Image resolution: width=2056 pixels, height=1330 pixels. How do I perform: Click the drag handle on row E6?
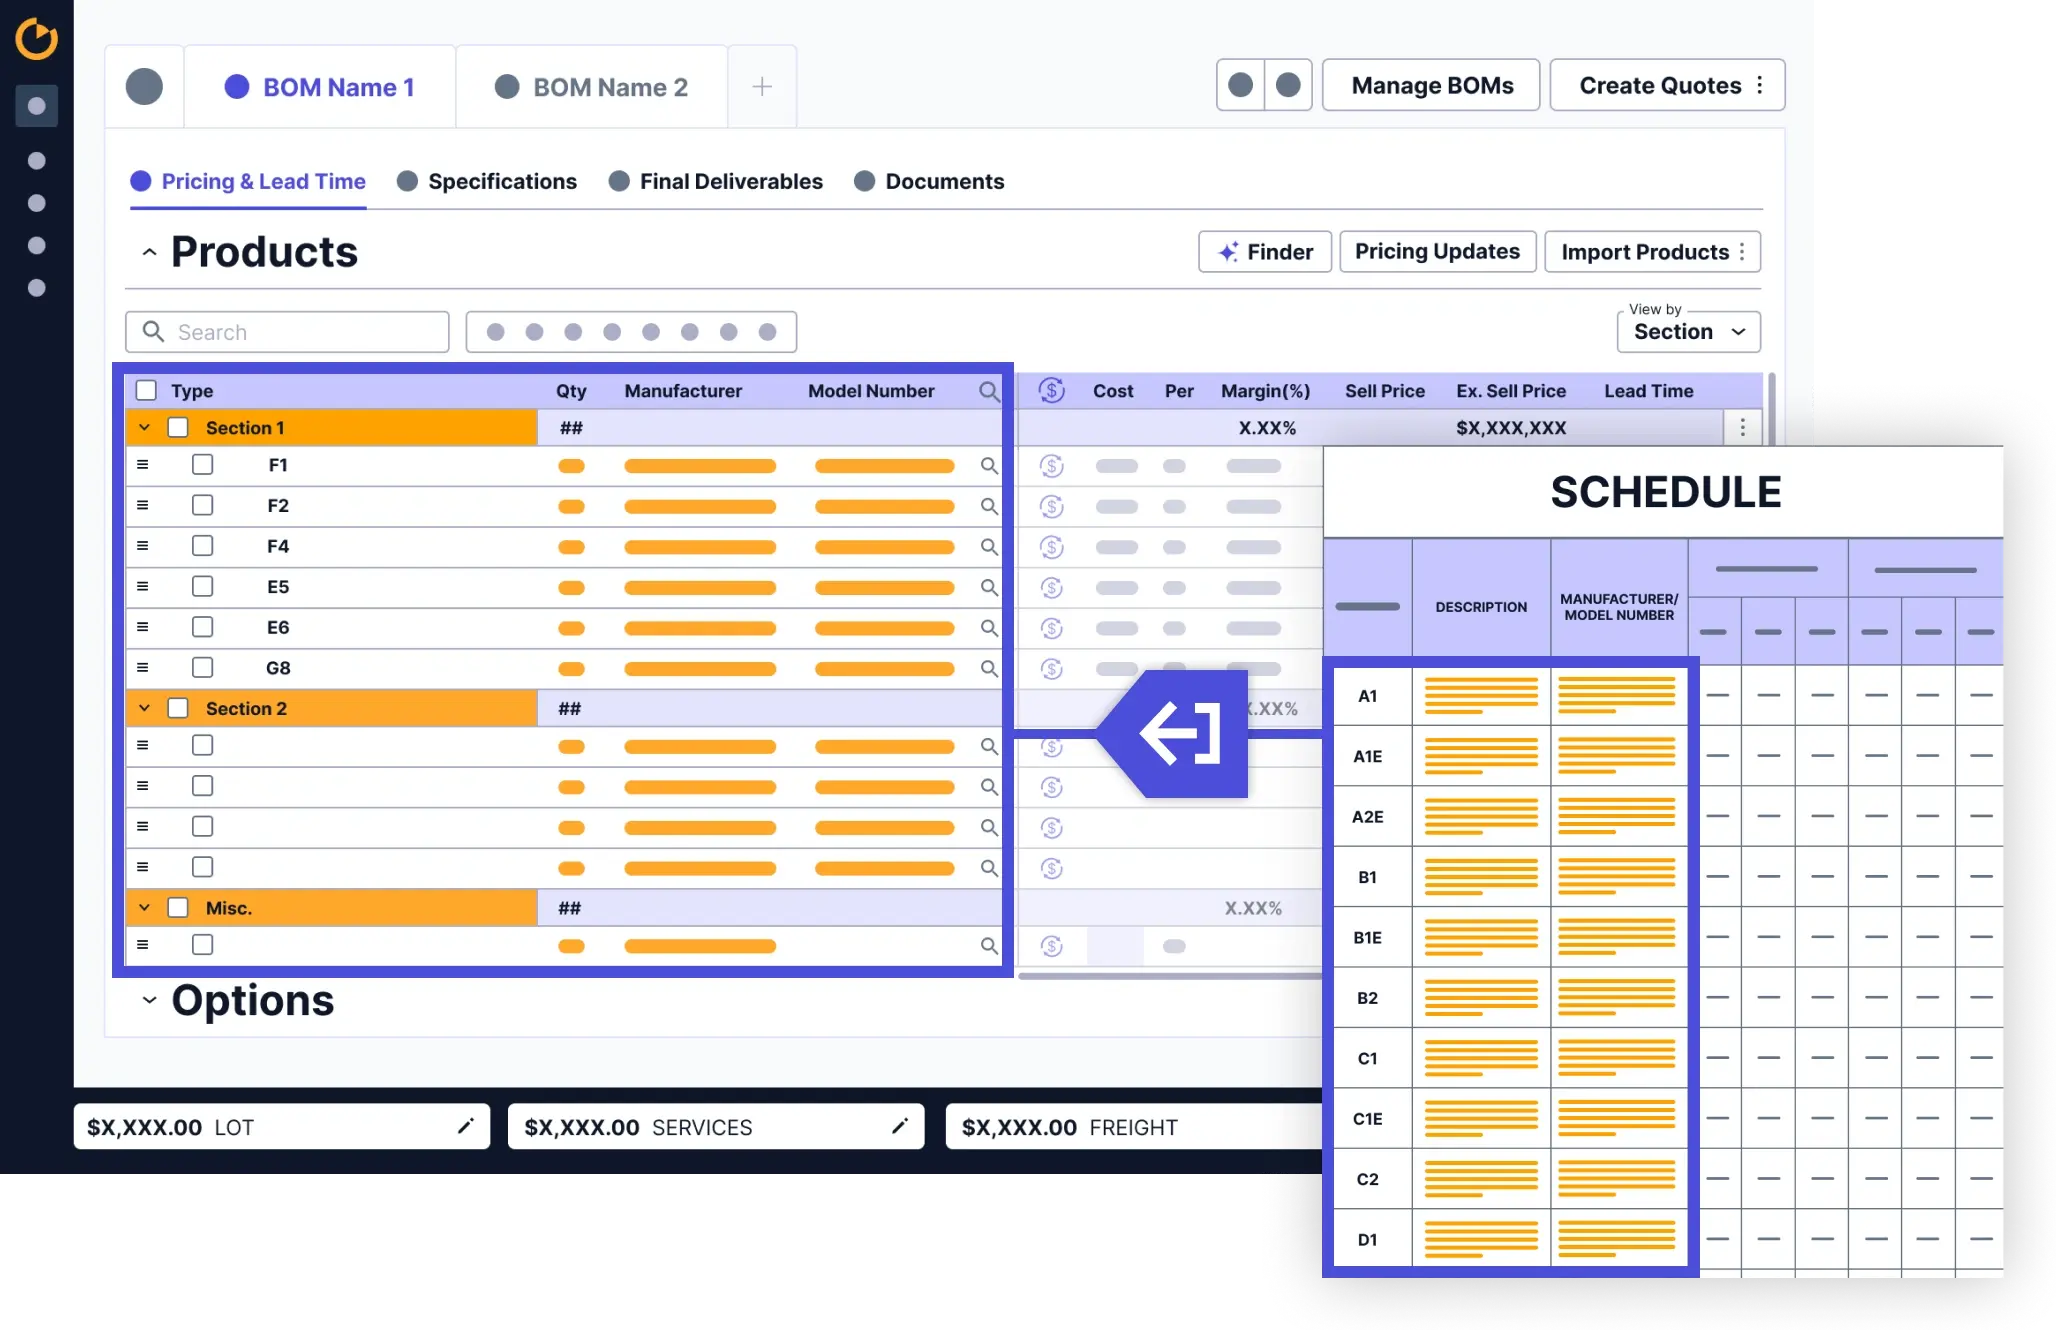(143, 627)
